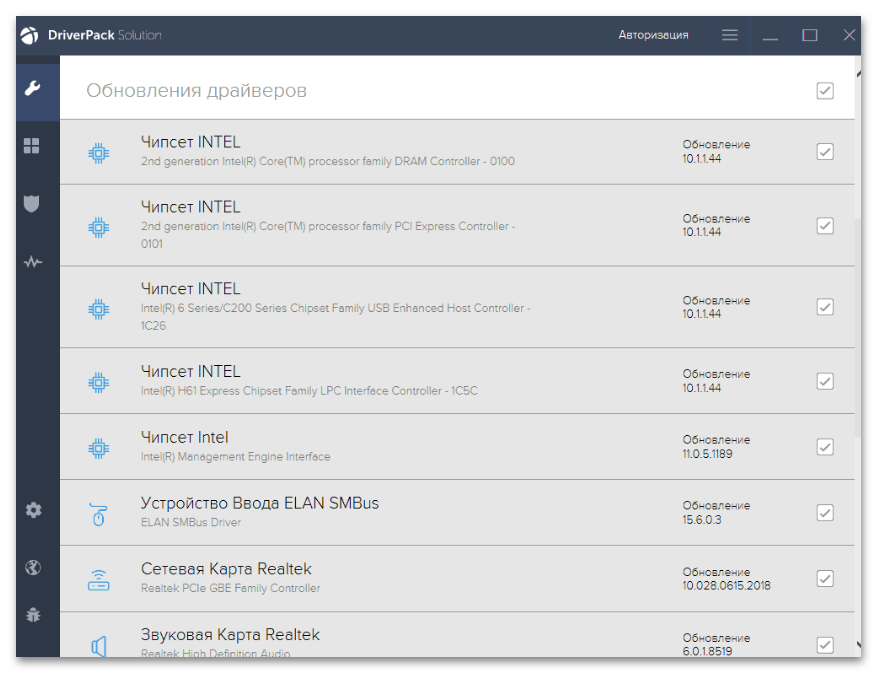This screenshot has height=673, width=877.
Task: Click network icon of Realtek PCIe GBE row
Action: tap(98, 580)
